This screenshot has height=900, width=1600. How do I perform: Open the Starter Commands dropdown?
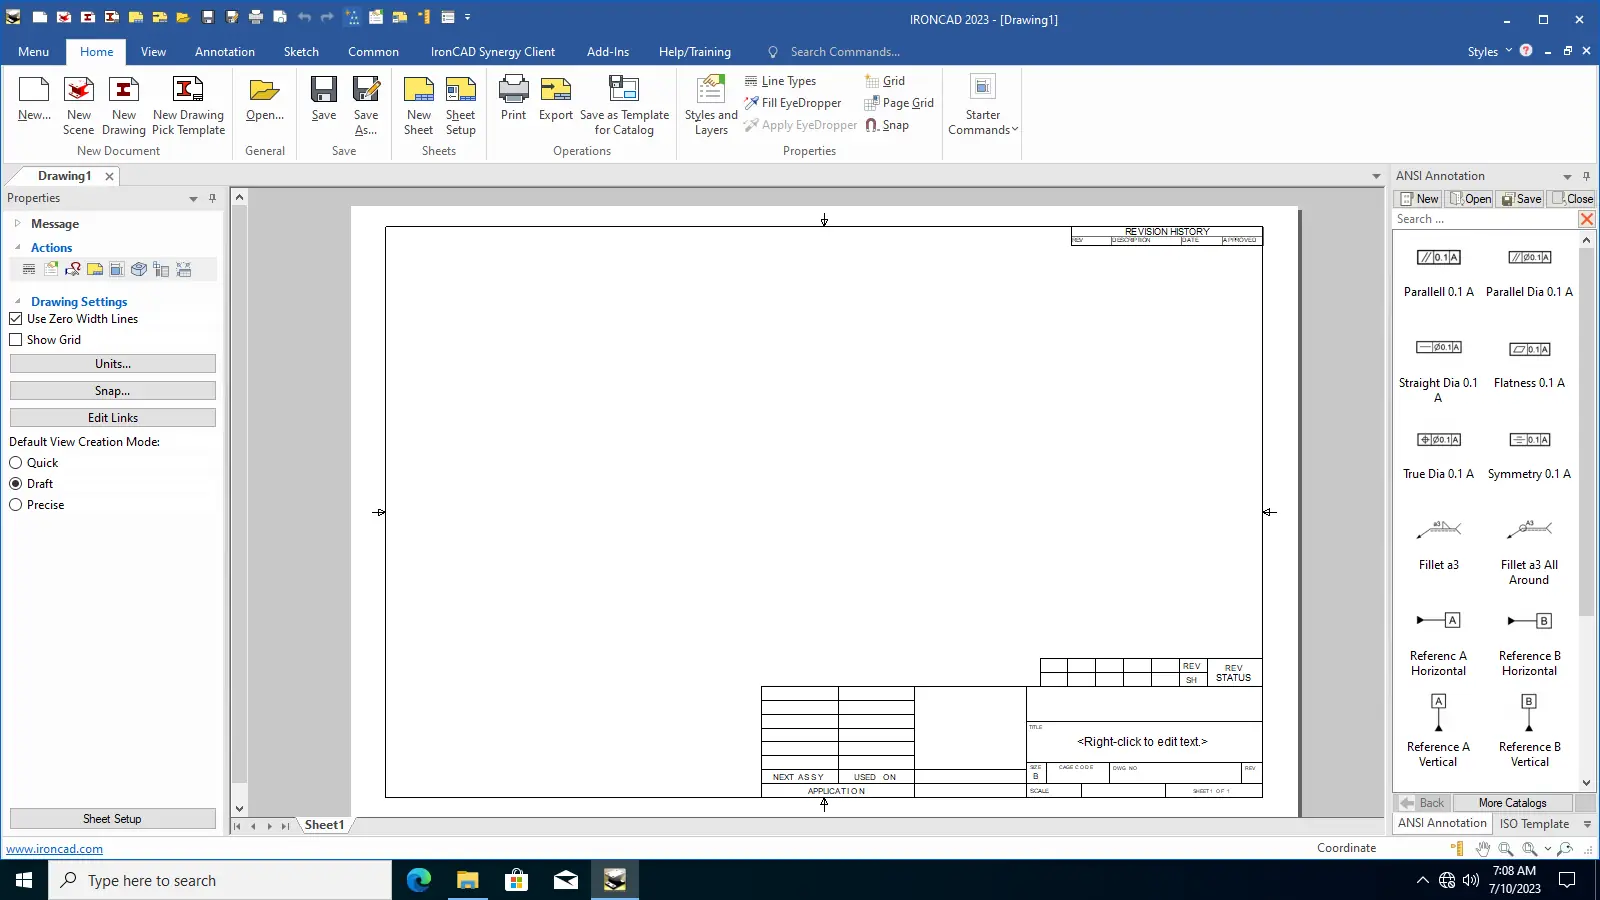[983, 105]
